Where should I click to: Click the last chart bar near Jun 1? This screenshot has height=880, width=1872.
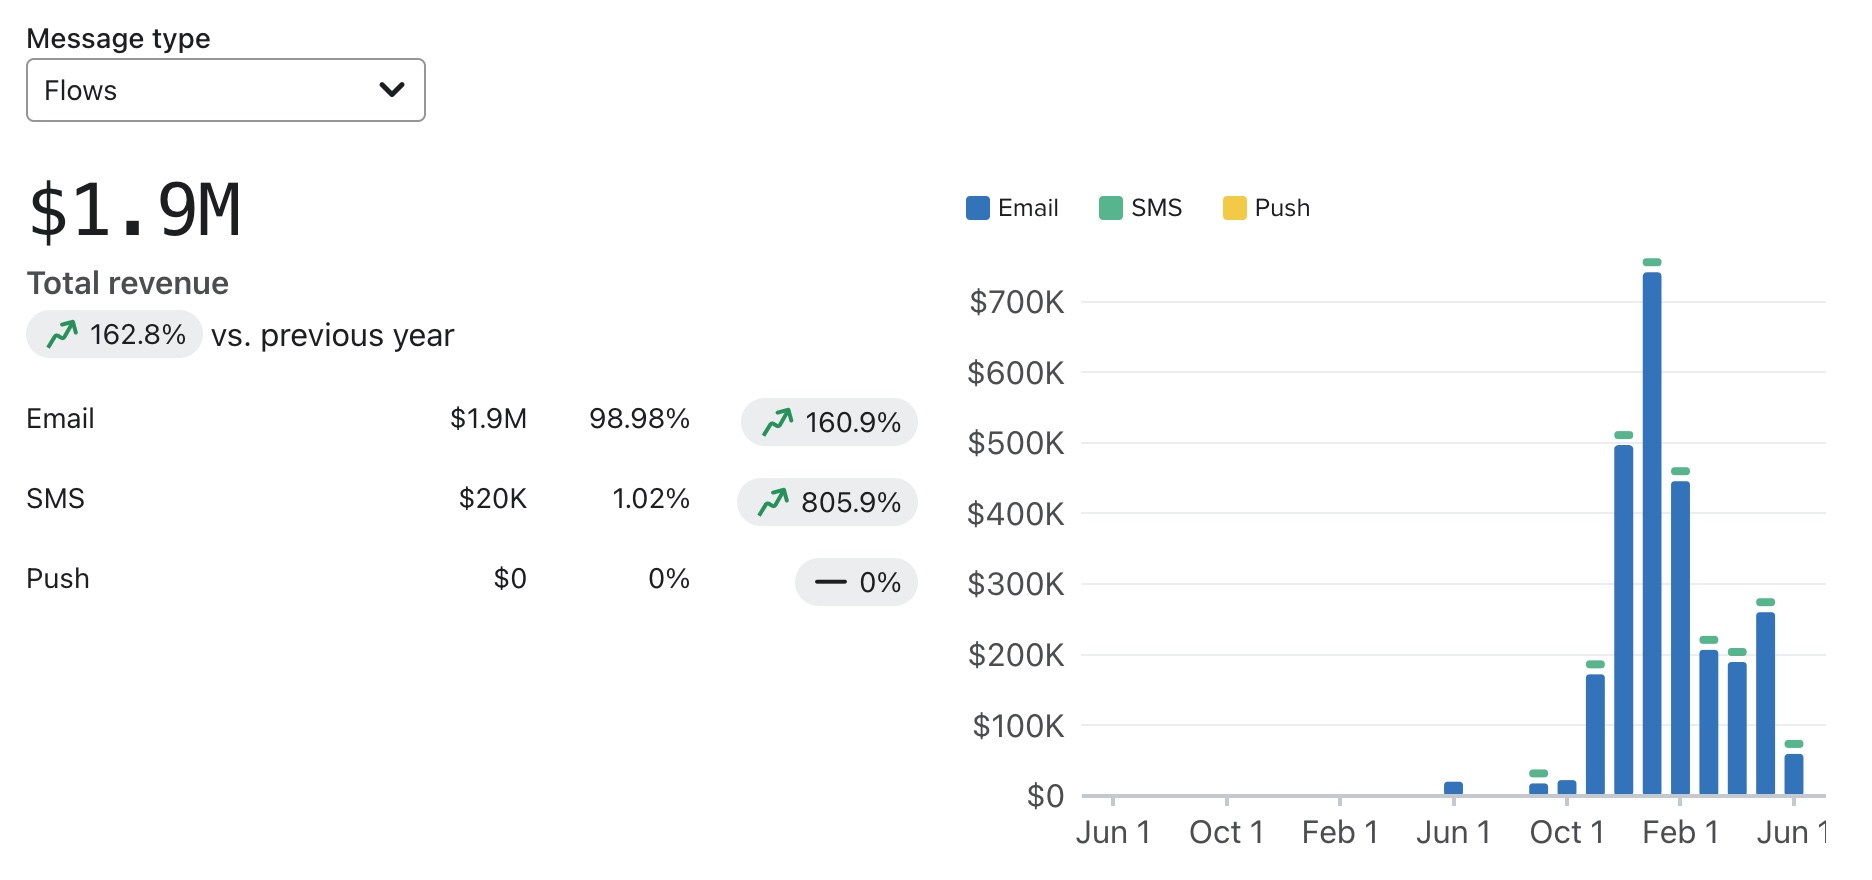tap(1794, 774)
